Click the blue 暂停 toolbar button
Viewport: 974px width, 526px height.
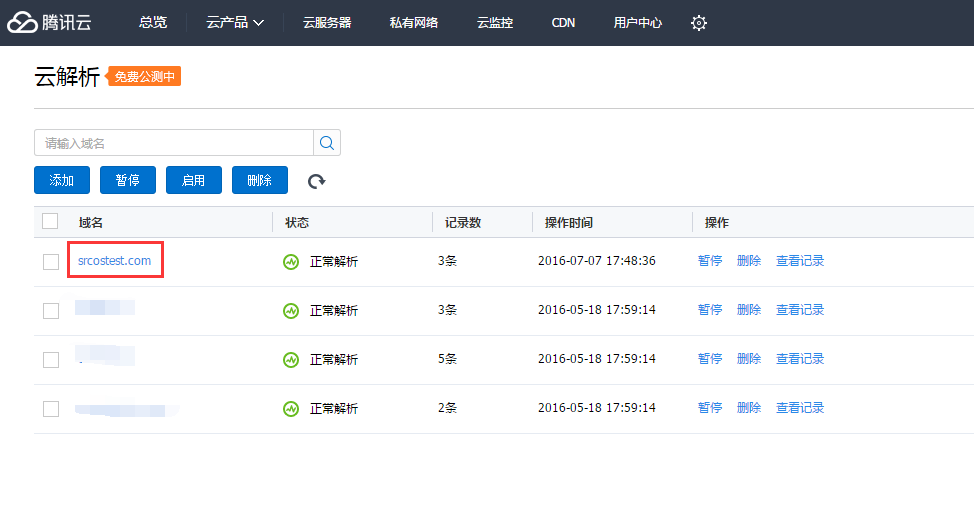128,180
